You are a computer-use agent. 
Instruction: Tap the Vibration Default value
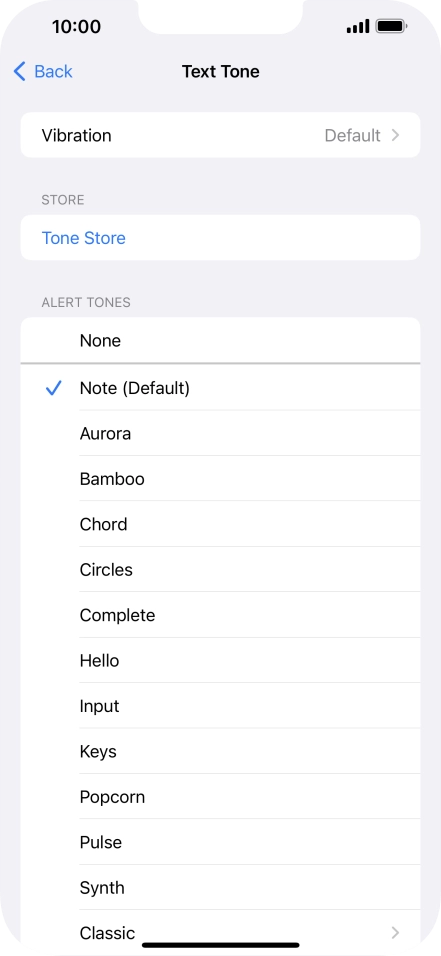click(x=353, y=135)
